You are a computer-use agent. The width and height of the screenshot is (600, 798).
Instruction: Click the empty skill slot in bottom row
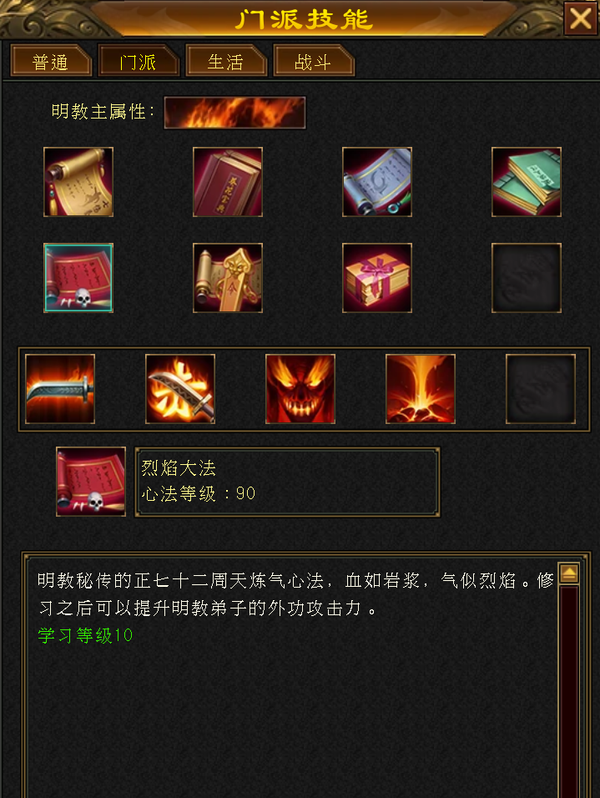pos(540,389)
